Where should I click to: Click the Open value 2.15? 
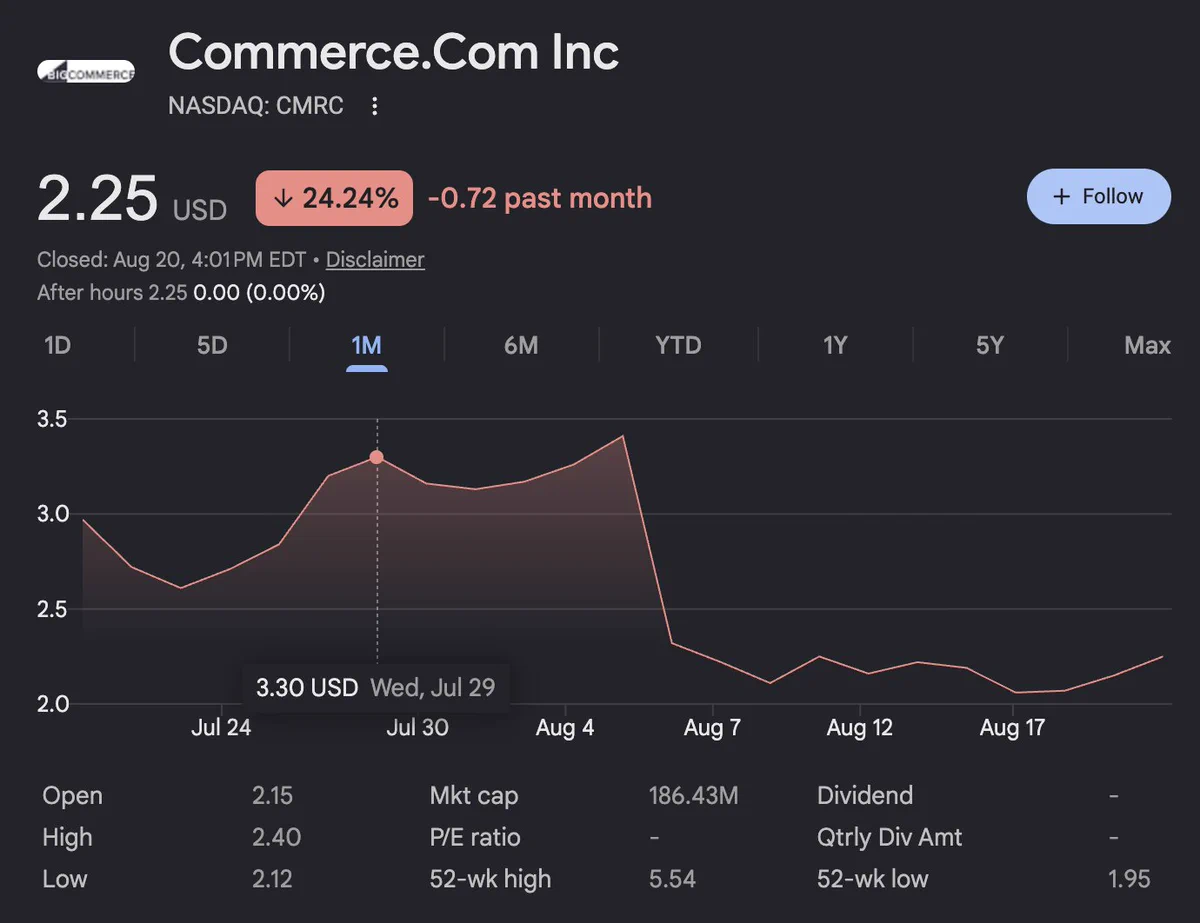(272, 796)
